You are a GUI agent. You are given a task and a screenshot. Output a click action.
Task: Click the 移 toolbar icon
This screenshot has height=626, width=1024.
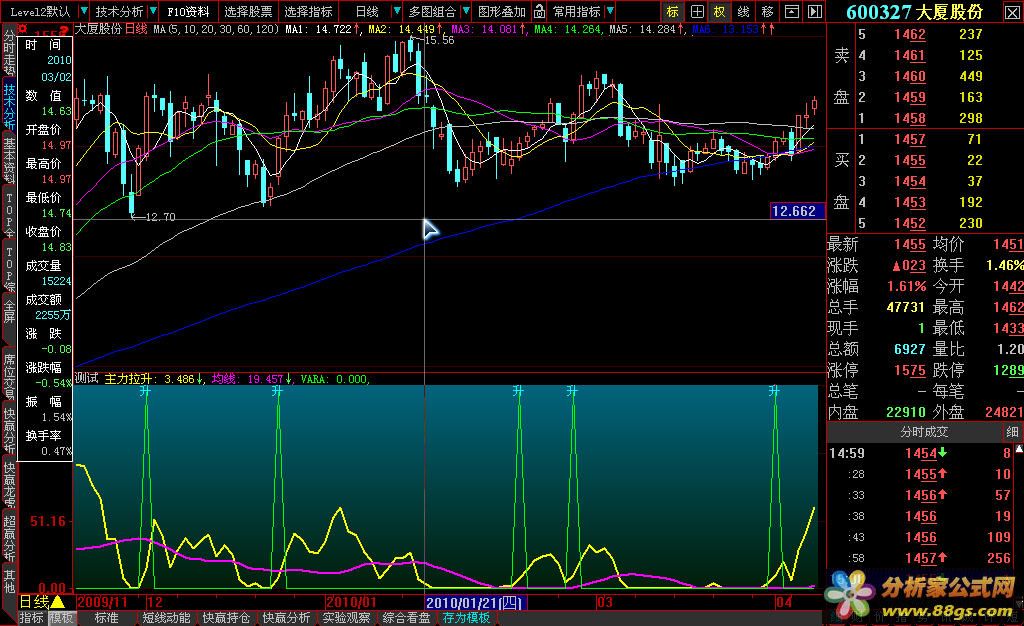tap(767, 11)
